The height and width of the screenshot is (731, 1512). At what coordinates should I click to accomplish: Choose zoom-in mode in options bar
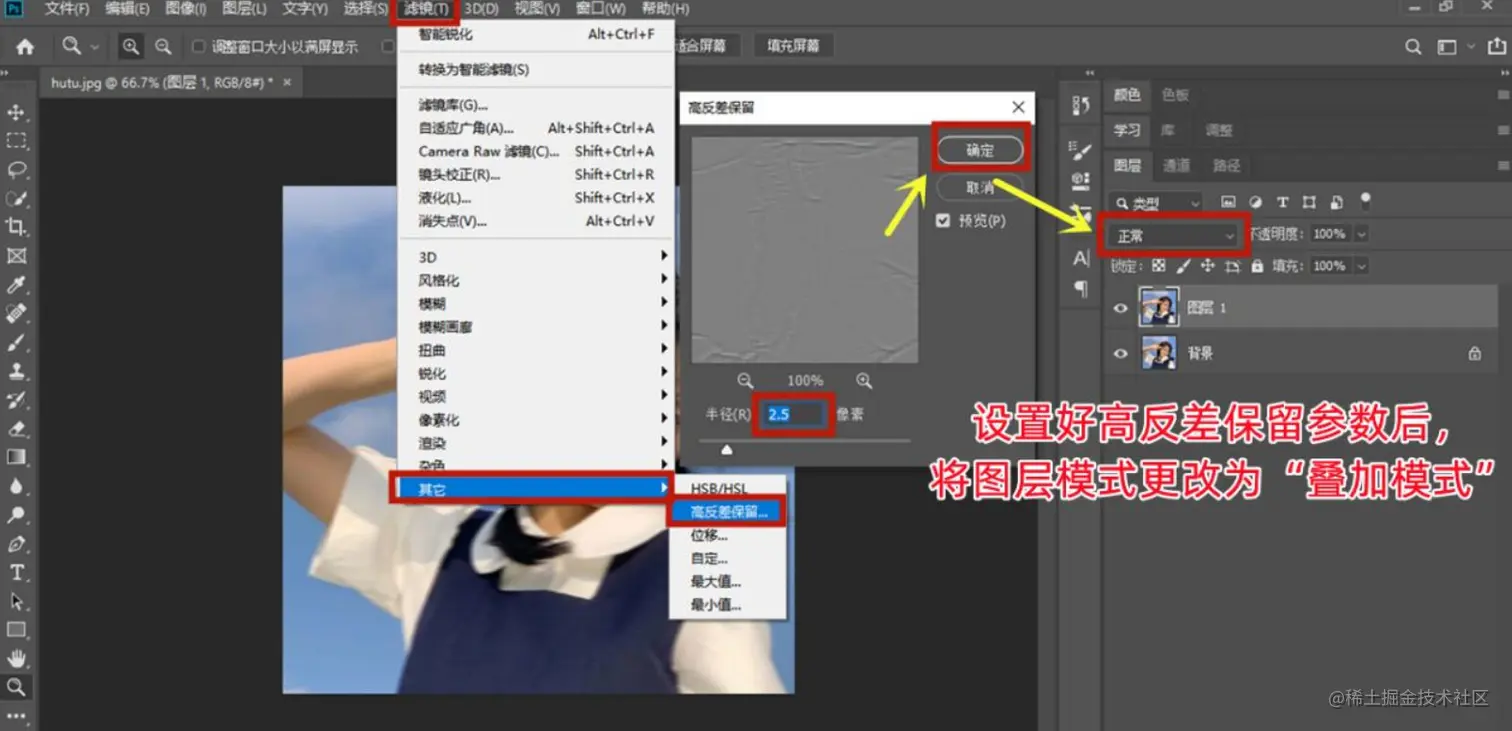pyautogui.click(x=131, y=46)
